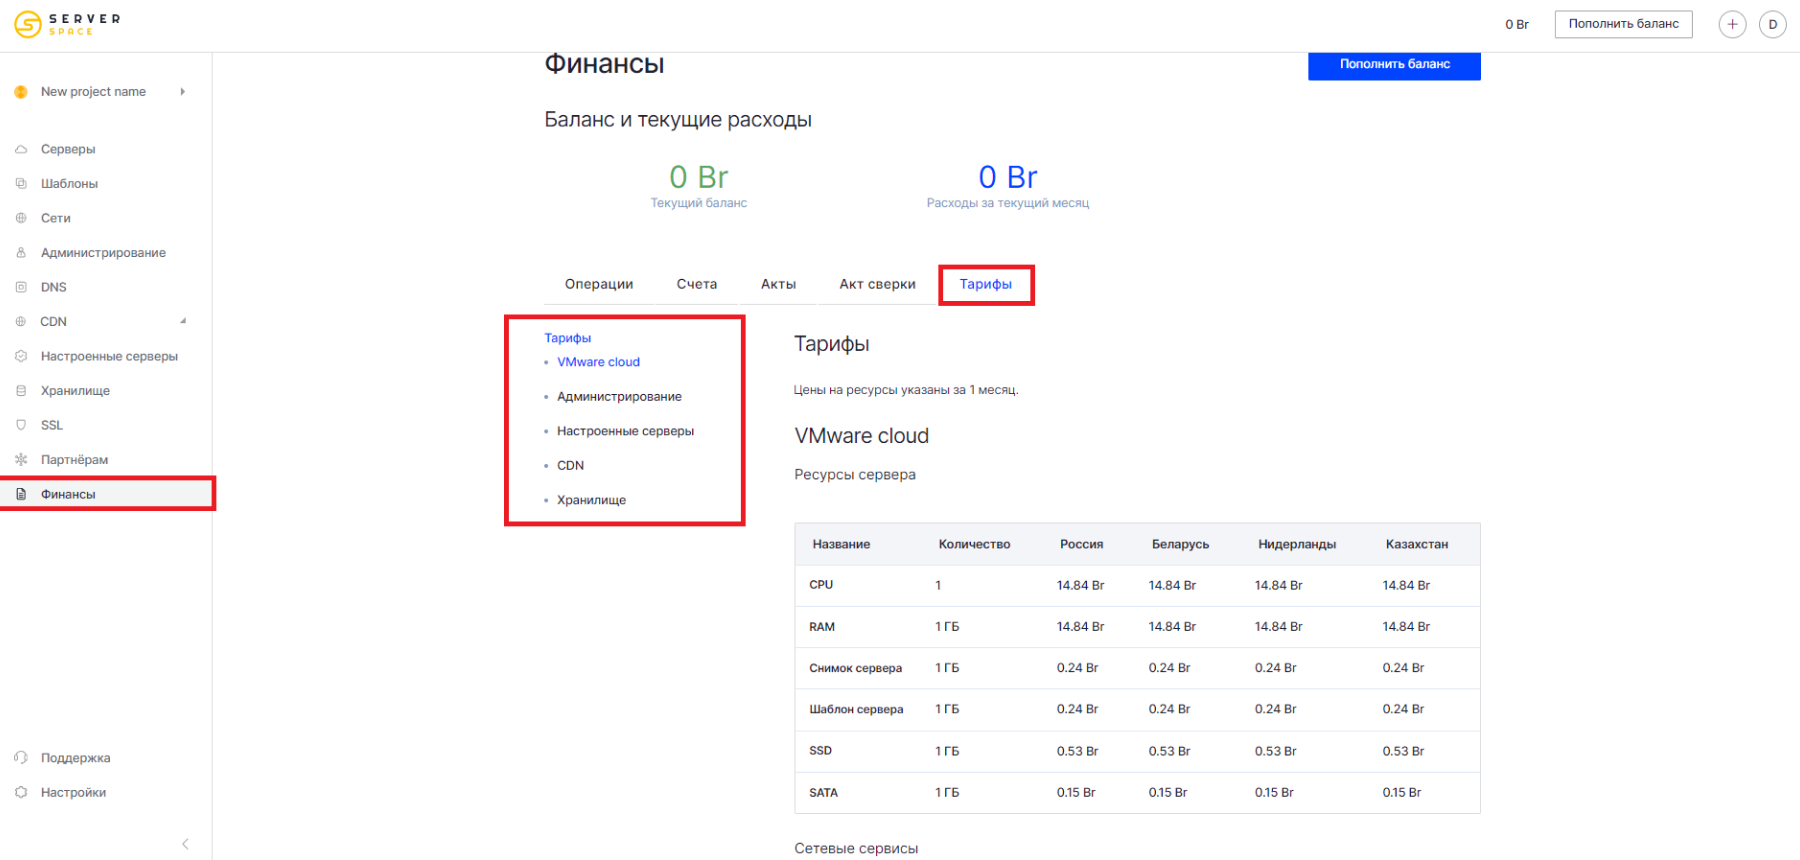Screen dimensions: 1800x860
Task: Jump to the VMware cloud section link
Action: [x=598, y=362]
